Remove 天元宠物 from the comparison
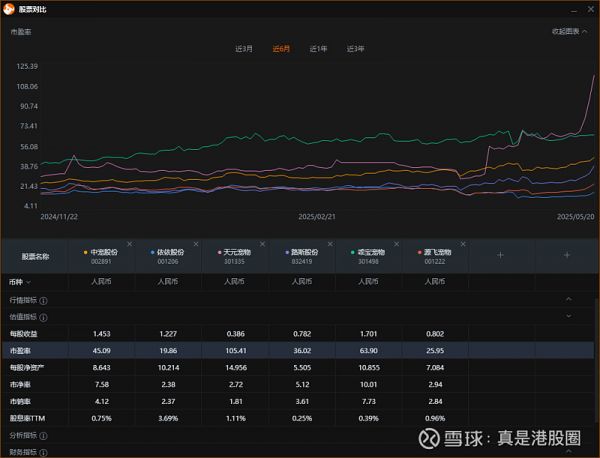600x458 pixels. (x=262, y=244)
